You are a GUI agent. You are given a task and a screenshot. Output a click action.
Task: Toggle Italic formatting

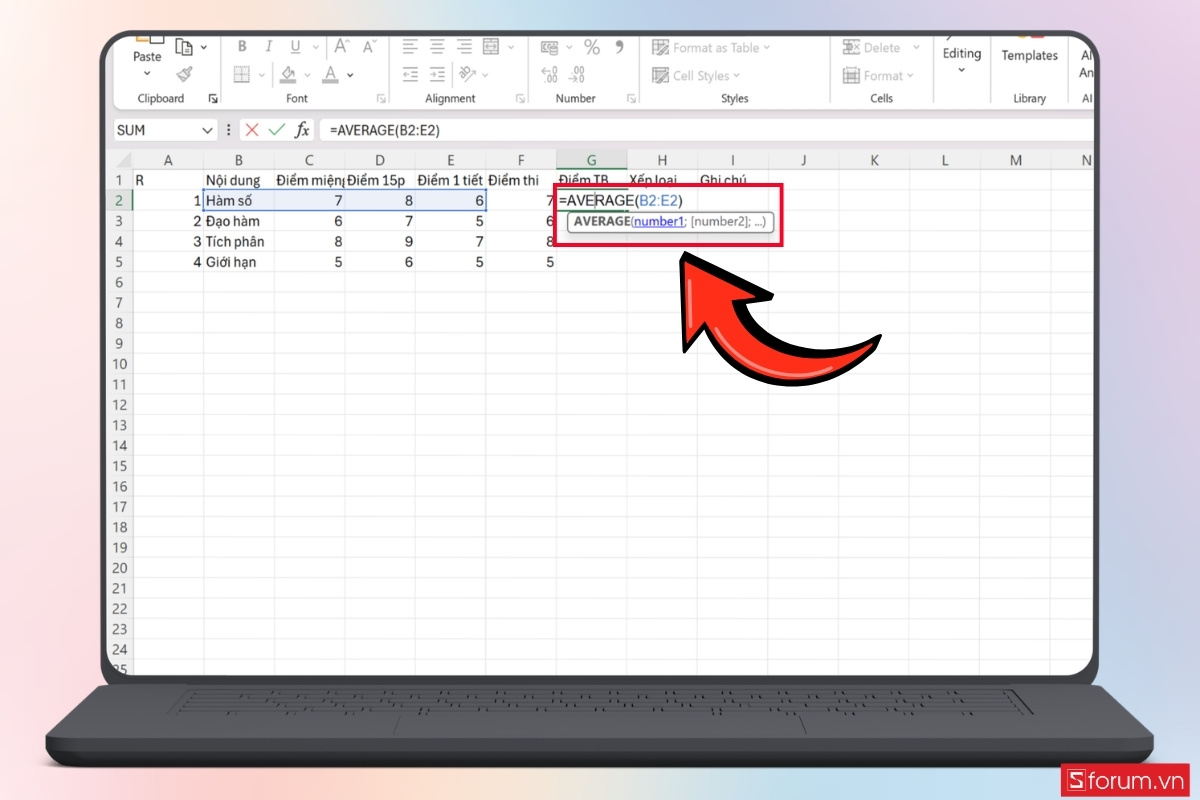pyautogui.click(x=268, y=47)
